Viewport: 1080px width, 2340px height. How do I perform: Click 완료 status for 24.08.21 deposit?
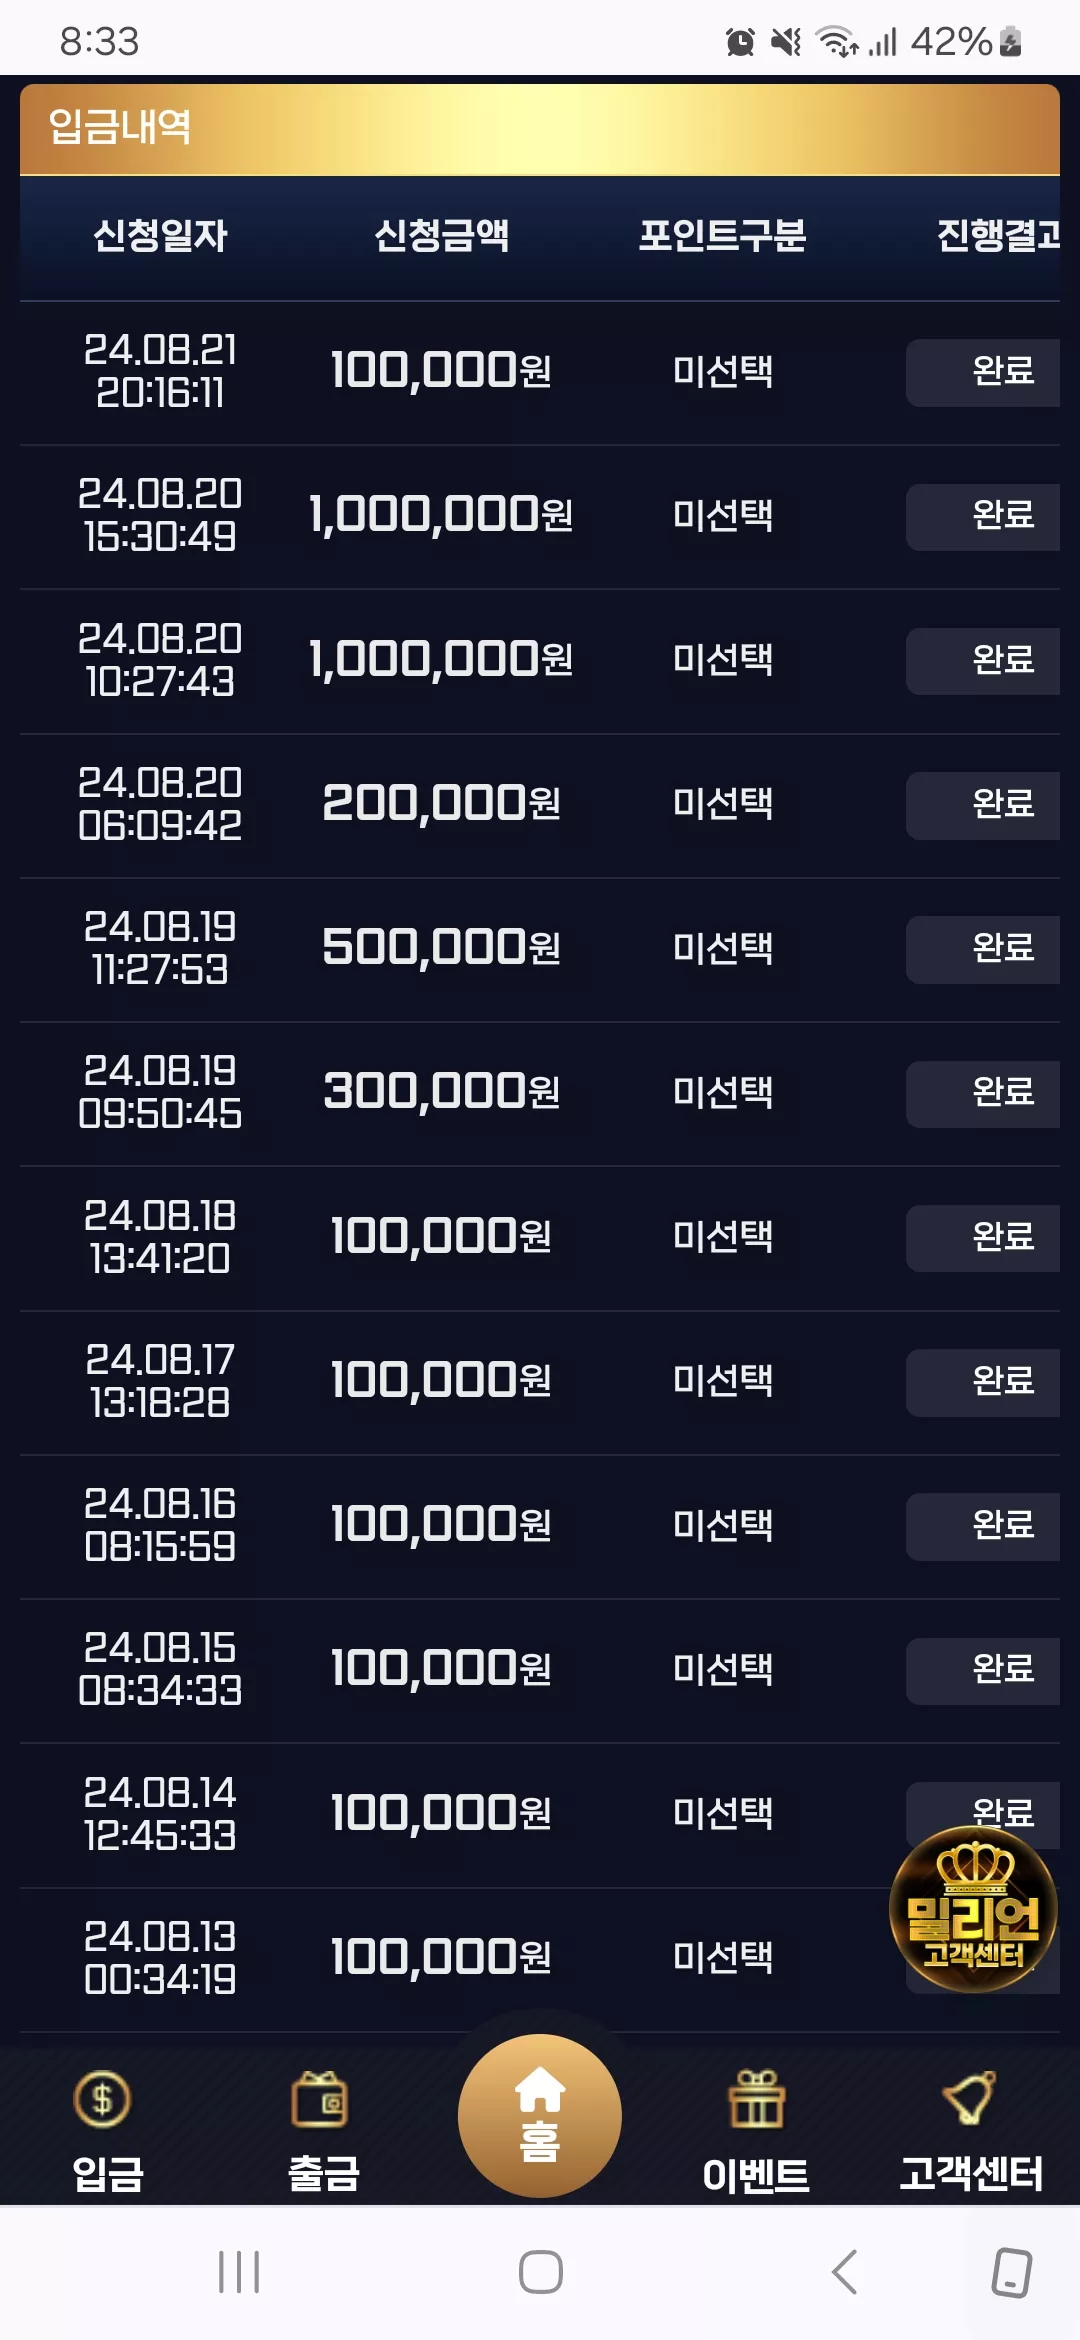tap(983, 372)
